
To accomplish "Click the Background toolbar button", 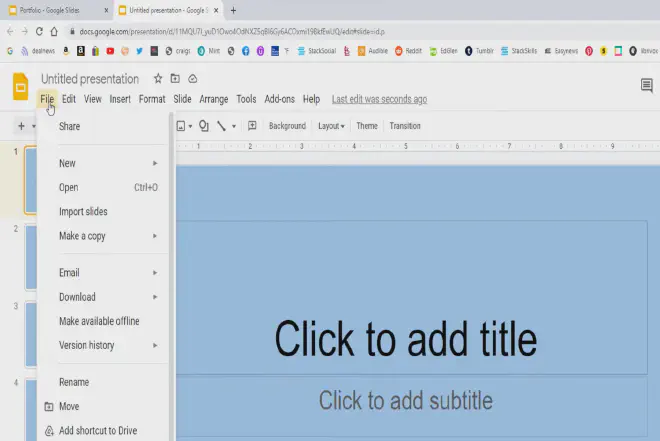I will click(x=287, y=126).
